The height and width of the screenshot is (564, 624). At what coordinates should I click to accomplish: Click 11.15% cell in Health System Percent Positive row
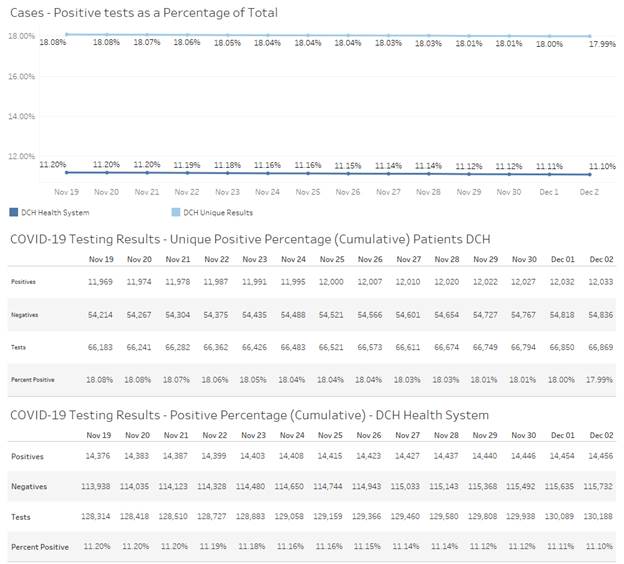click(x=367, y=546)
